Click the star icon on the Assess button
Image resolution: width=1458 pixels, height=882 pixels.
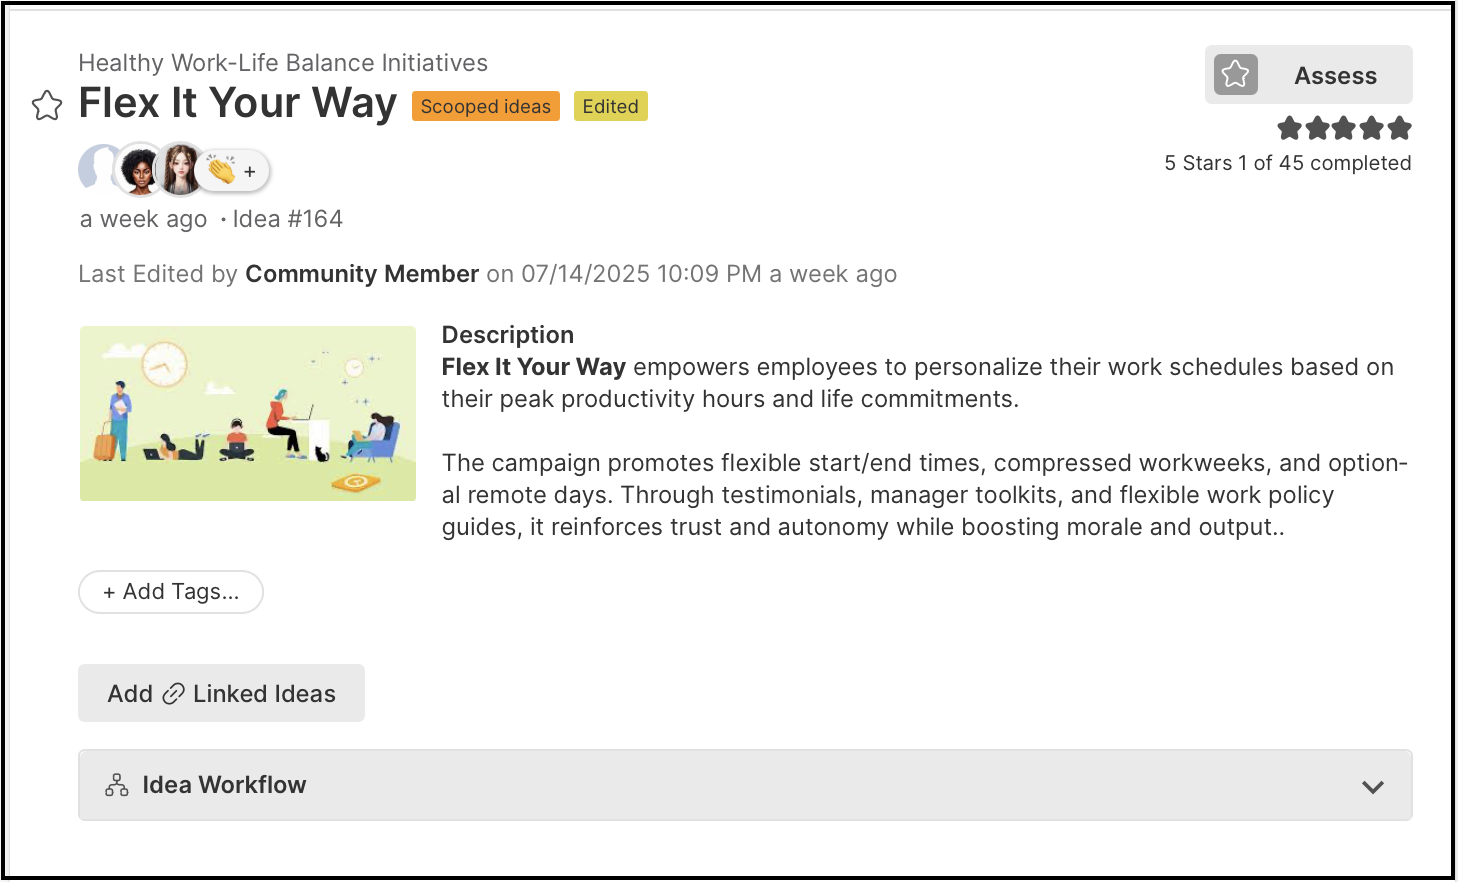click(1236, 74)
